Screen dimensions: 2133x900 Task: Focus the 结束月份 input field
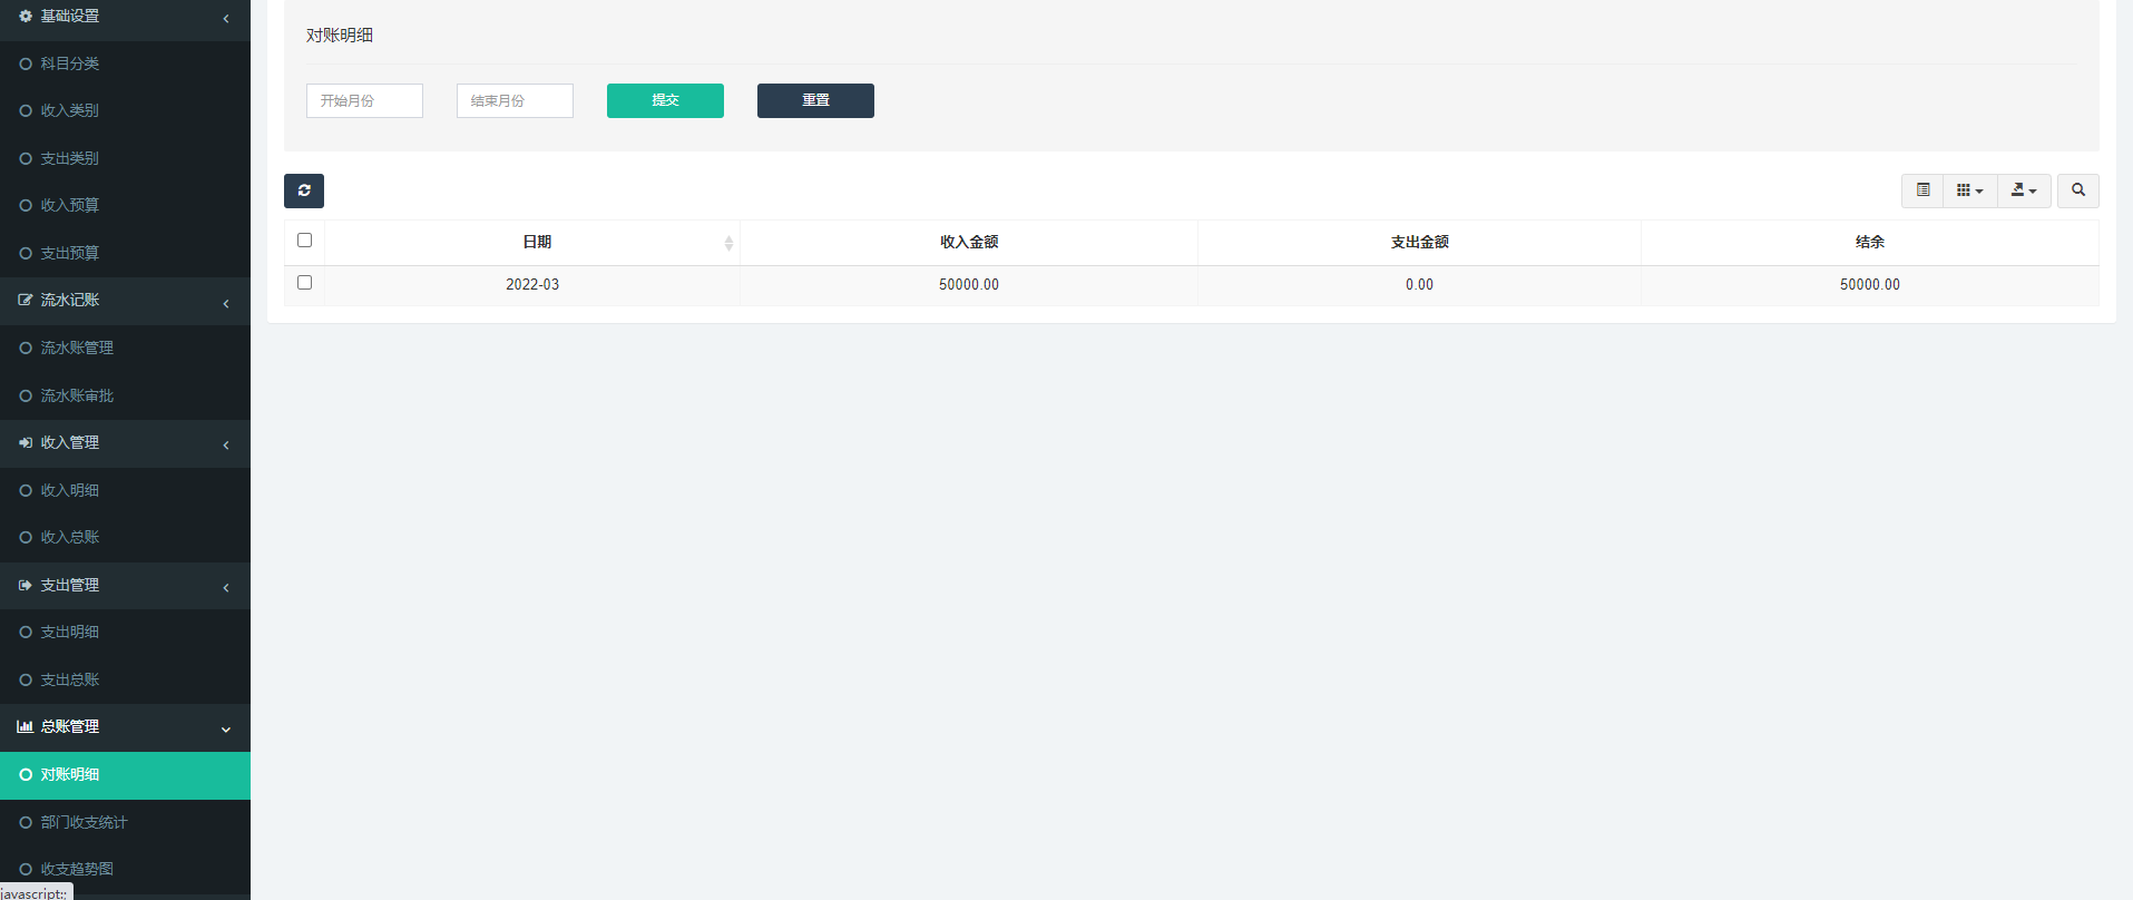coord(515,101)
